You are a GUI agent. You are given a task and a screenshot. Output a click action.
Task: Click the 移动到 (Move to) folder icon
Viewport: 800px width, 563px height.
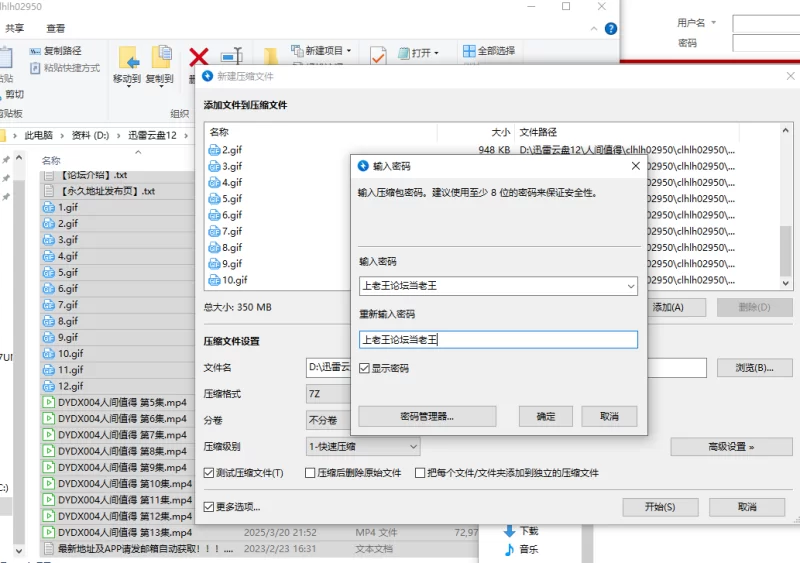click(127, 58)
